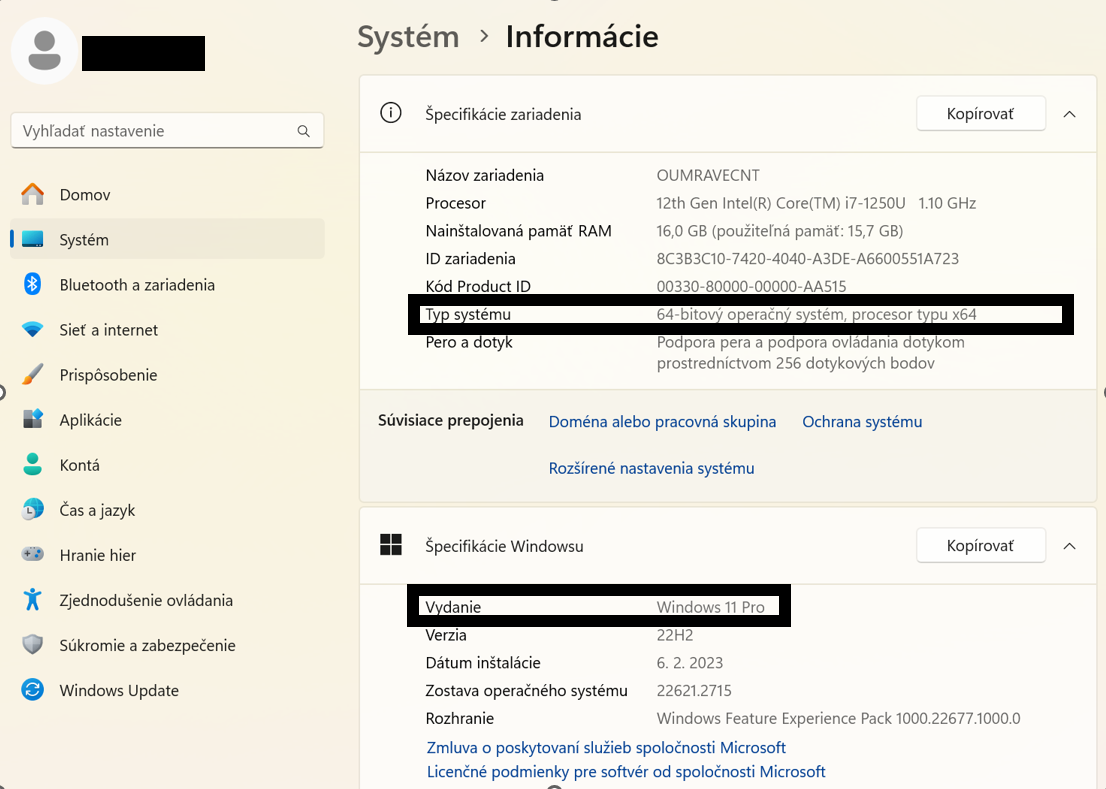1106x789 pixels.
Task: Click the breadcrumb chevron separator
Action: point(484,36)
